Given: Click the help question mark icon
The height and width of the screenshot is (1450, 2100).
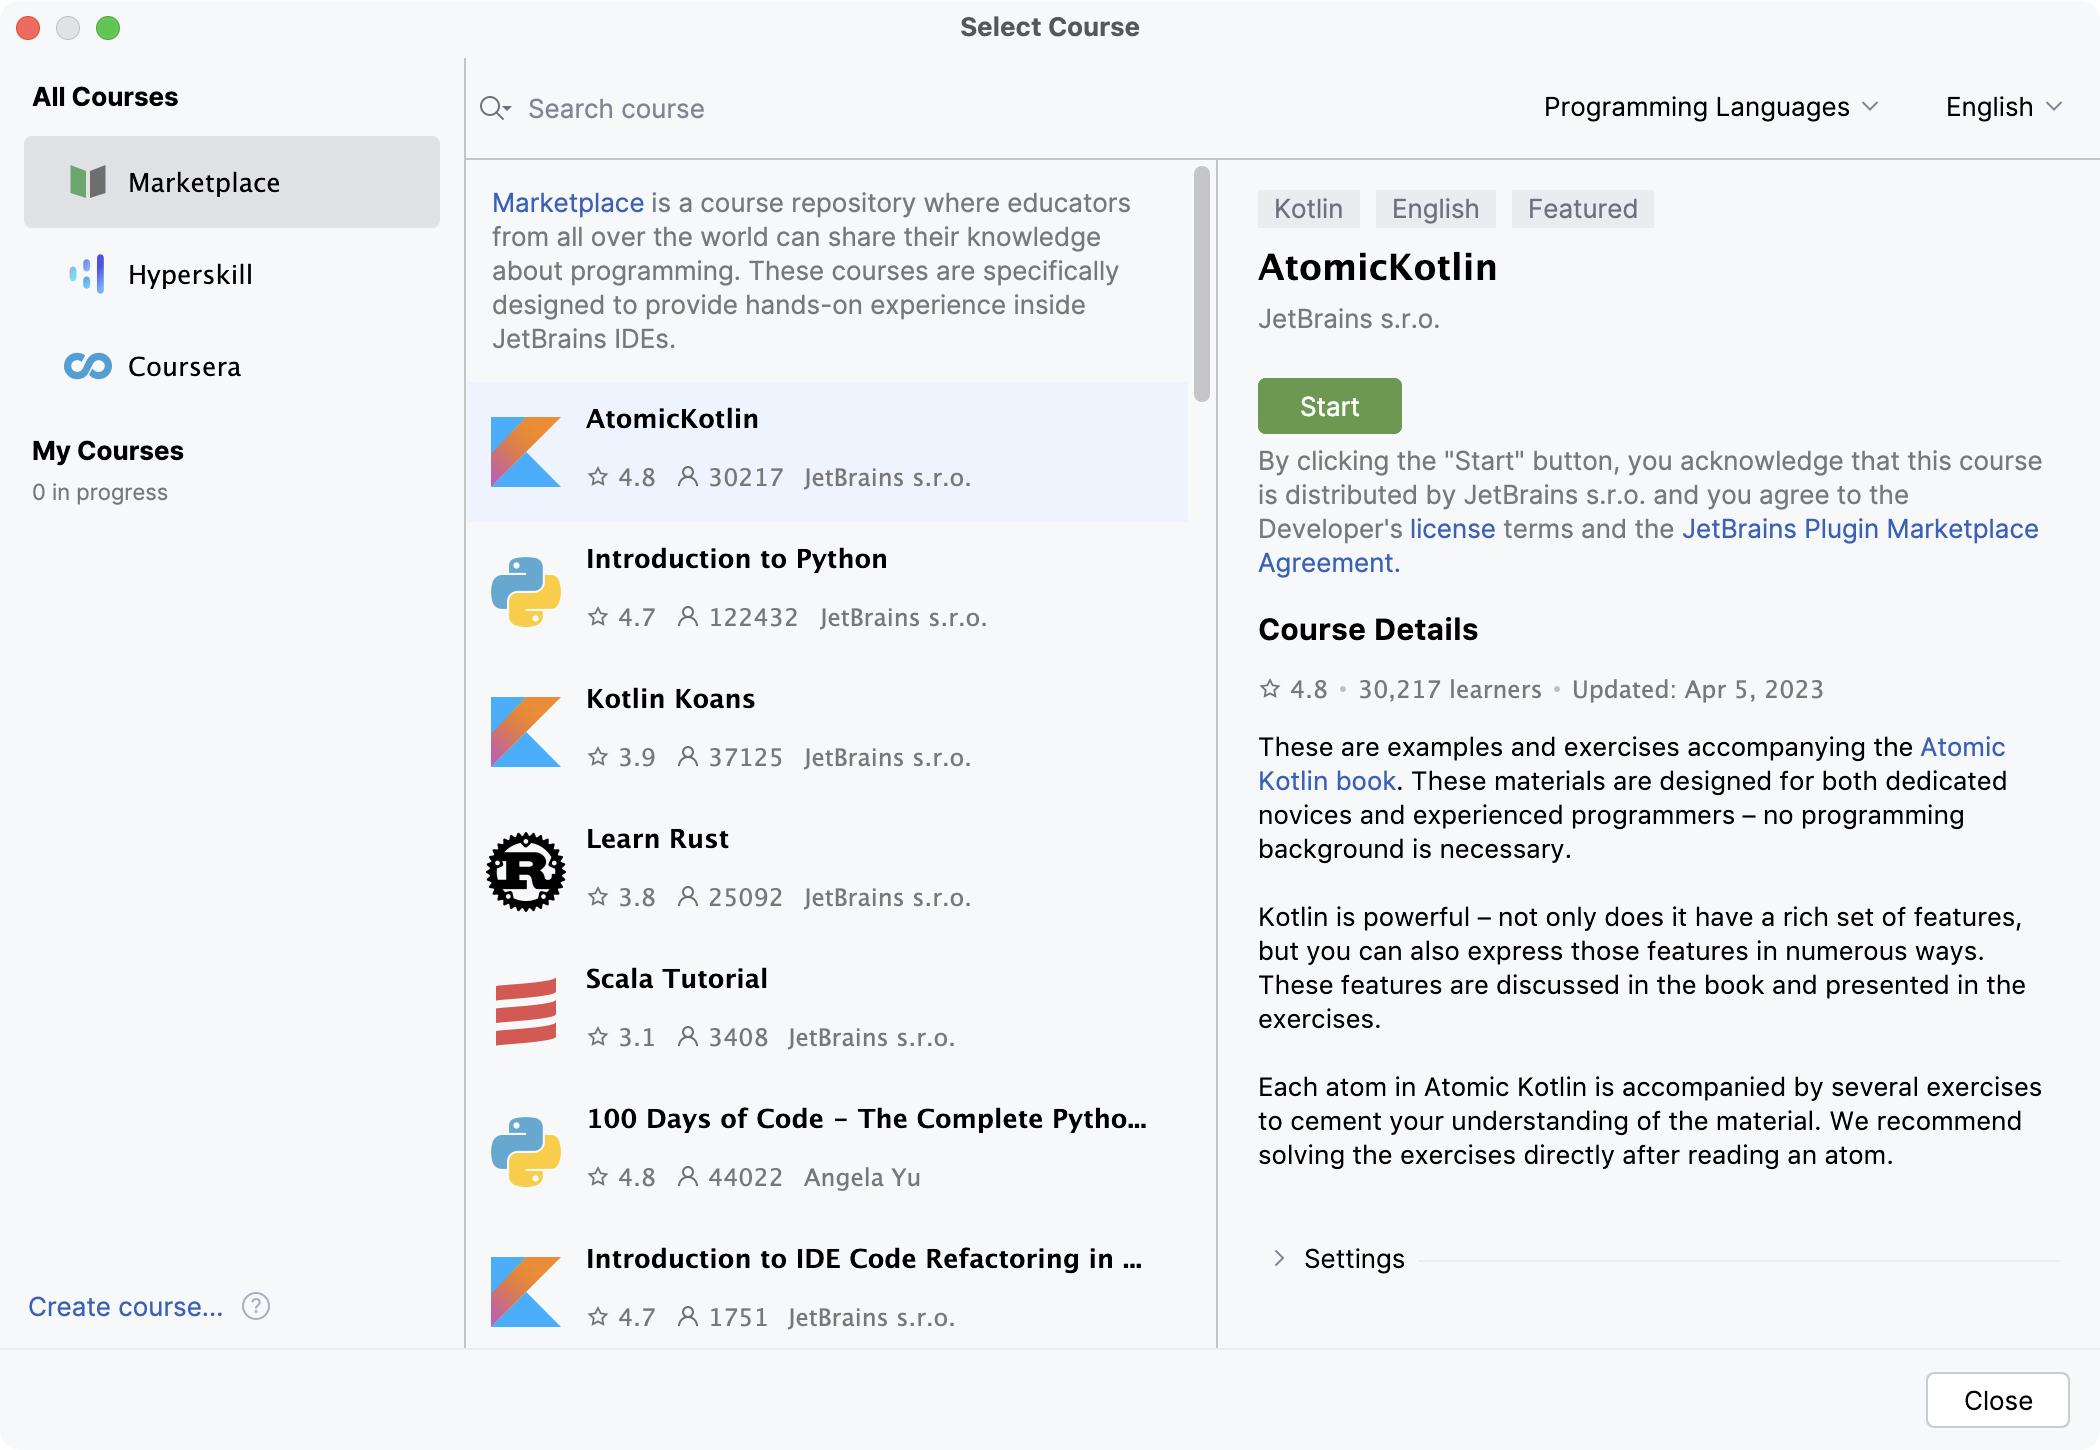Looking at the screenshot, I should [x=256, y=1306].
